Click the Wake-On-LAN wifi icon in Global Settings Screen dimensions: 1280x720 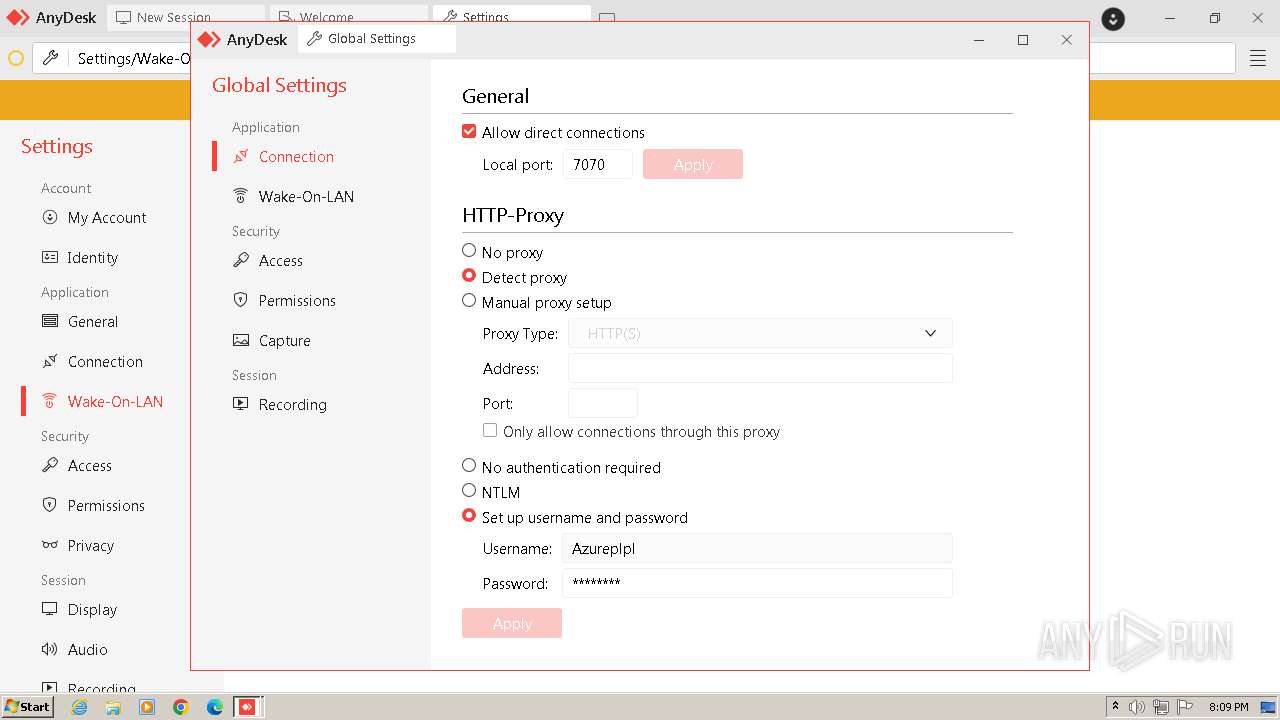(241, 196)
